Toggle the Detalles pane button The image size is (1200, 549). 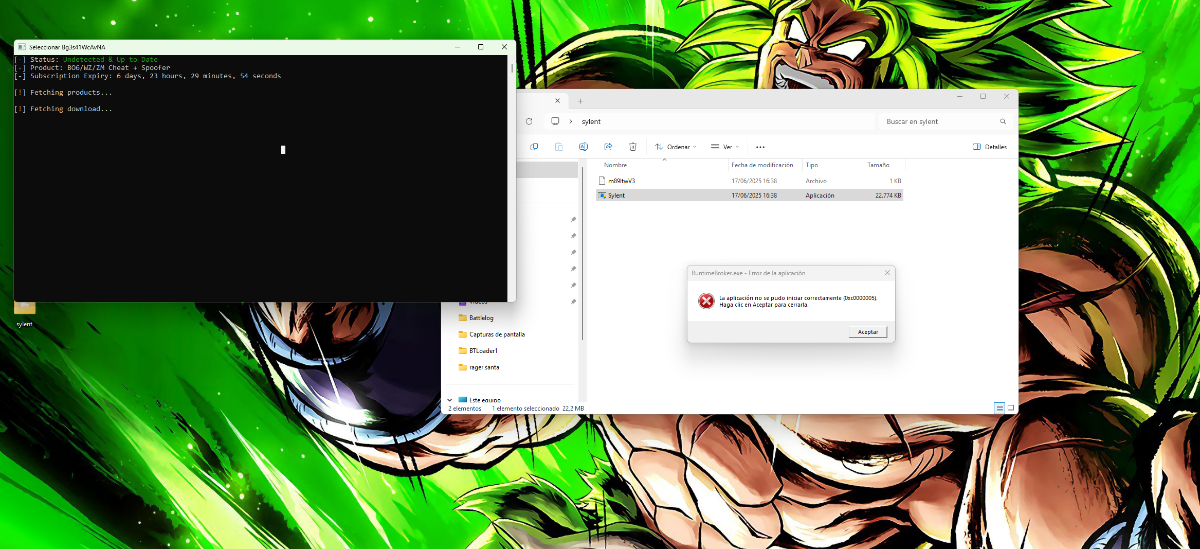(990, 146)
